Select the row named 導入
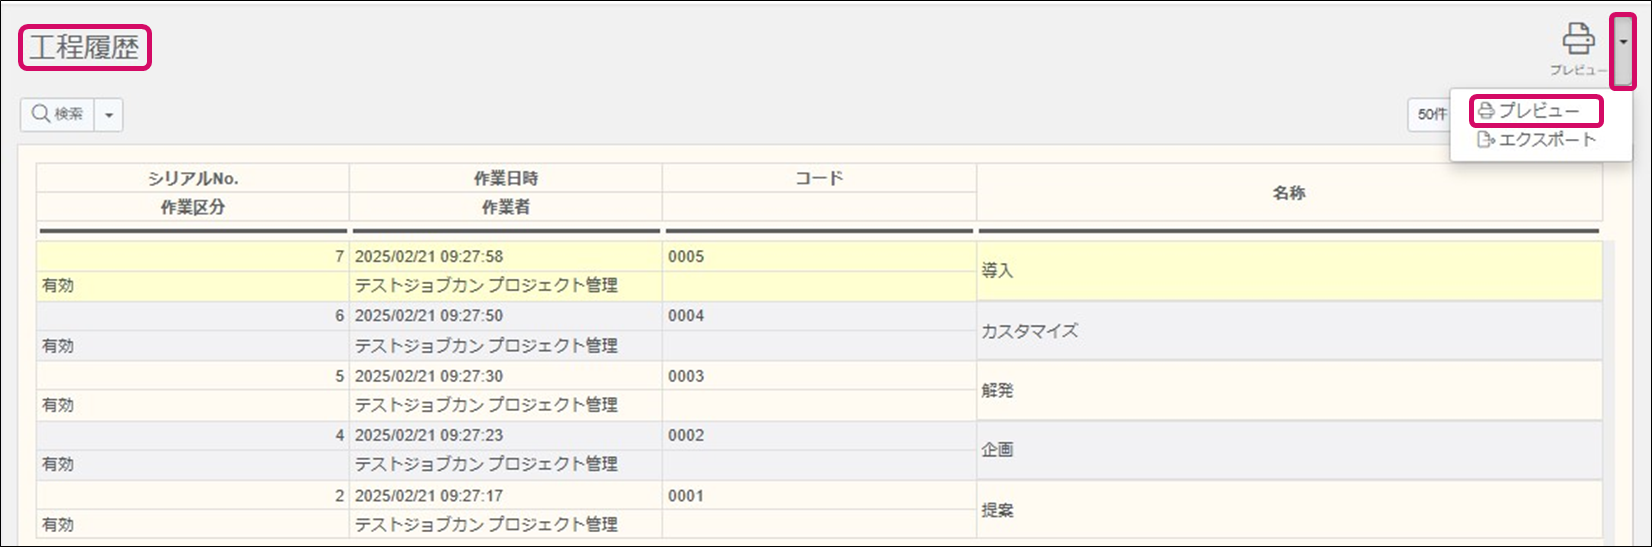1652x547 pixels. pos(997,271)
